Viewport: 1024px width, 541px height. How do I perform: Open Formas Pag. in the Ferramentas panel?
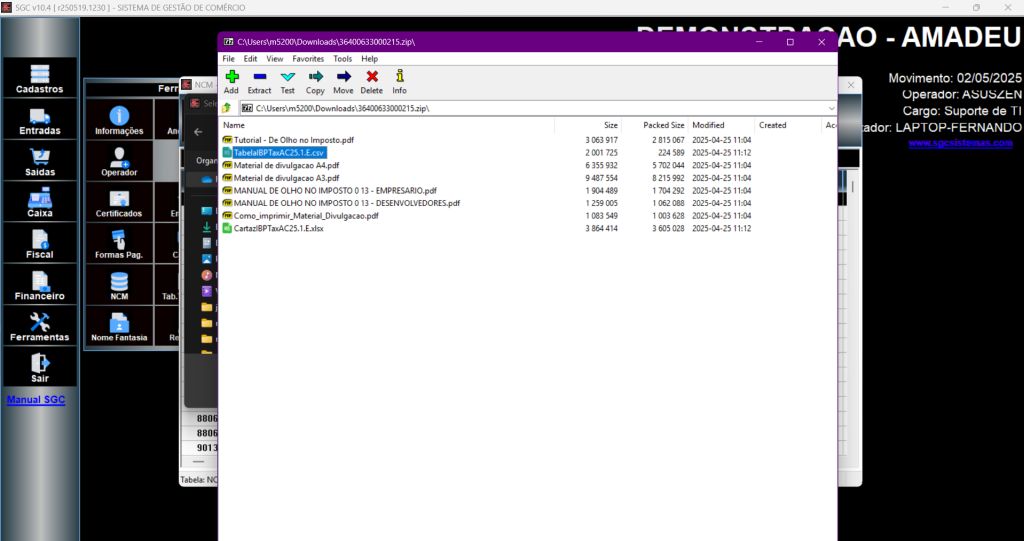point(119,244)
